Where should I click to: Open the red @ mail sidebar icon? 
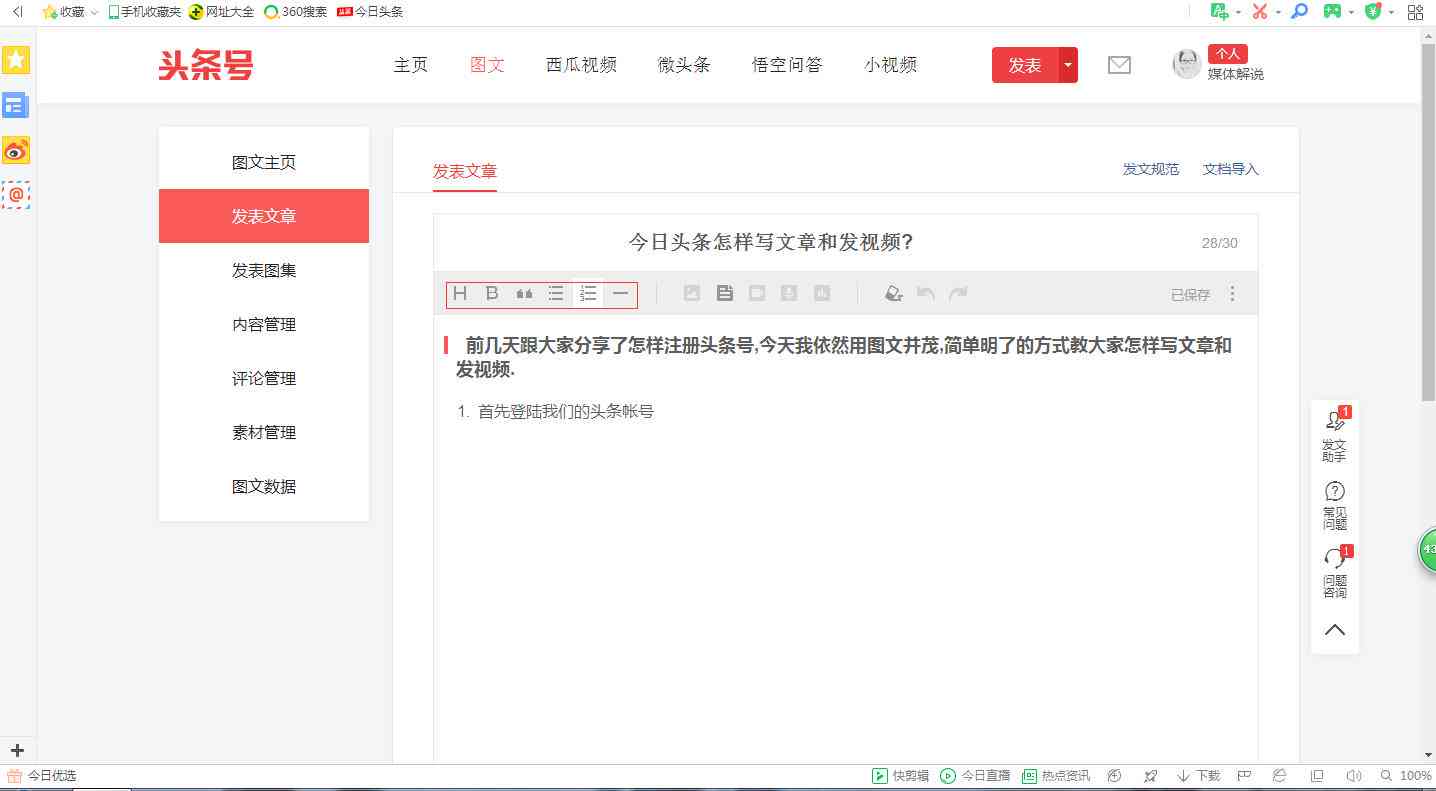(16, 195)
